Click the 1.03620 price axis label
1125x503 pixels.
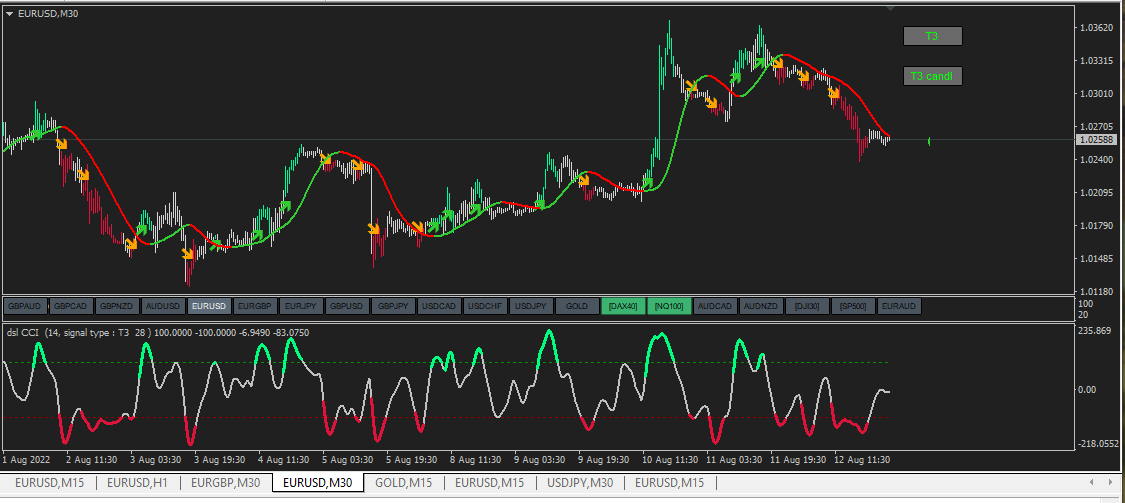pos(1097,28)
